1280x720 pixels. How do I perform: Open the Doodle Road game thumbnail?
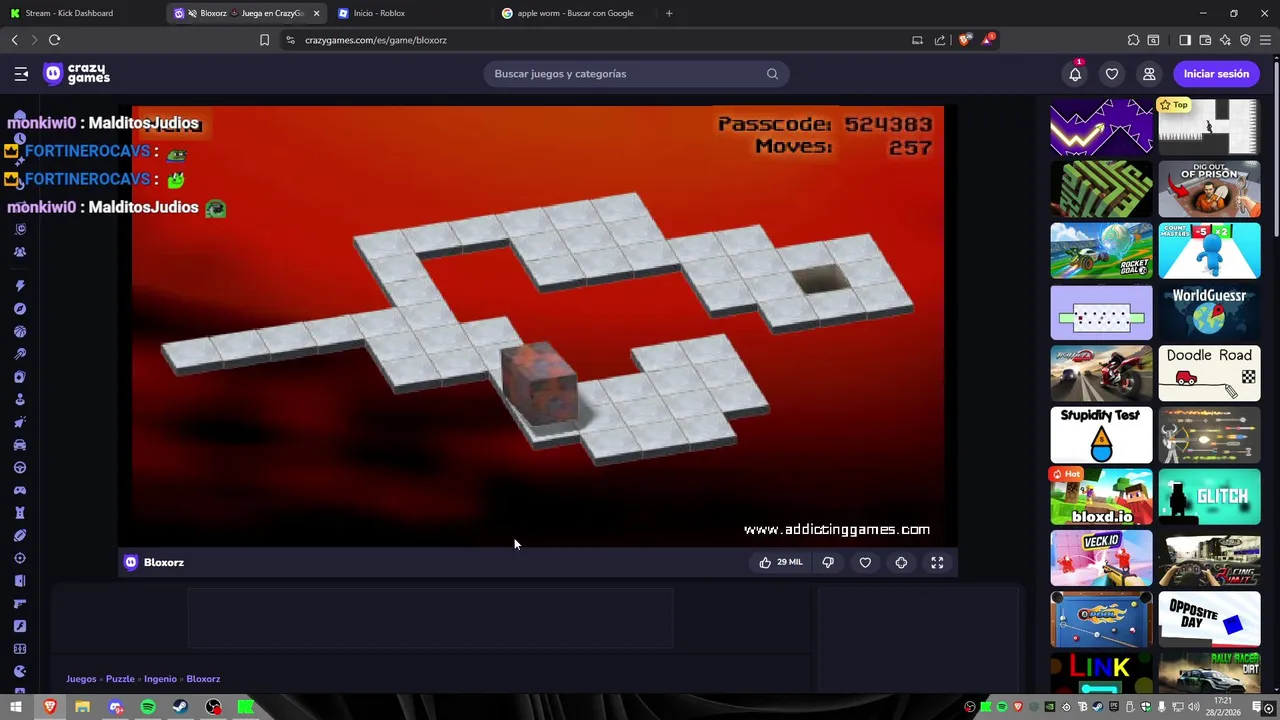point(1209,374)
